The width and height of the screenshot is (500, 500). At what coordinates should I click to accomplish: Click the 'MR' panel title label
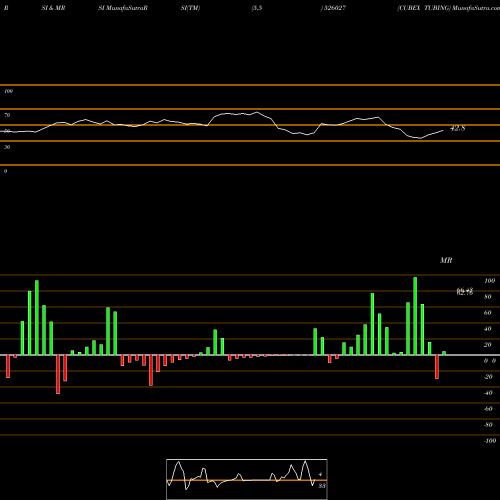tap(446, 260)
